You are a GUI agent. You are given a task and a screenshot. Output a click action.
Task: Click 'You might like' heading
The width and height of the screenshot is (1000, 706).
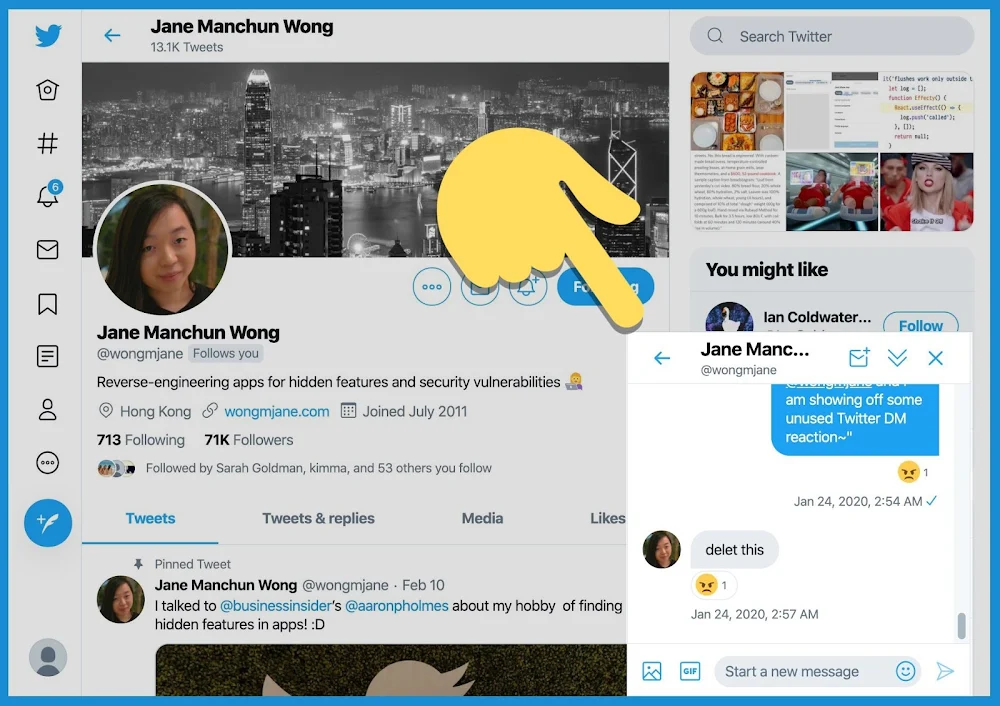[x=767, y=270]
